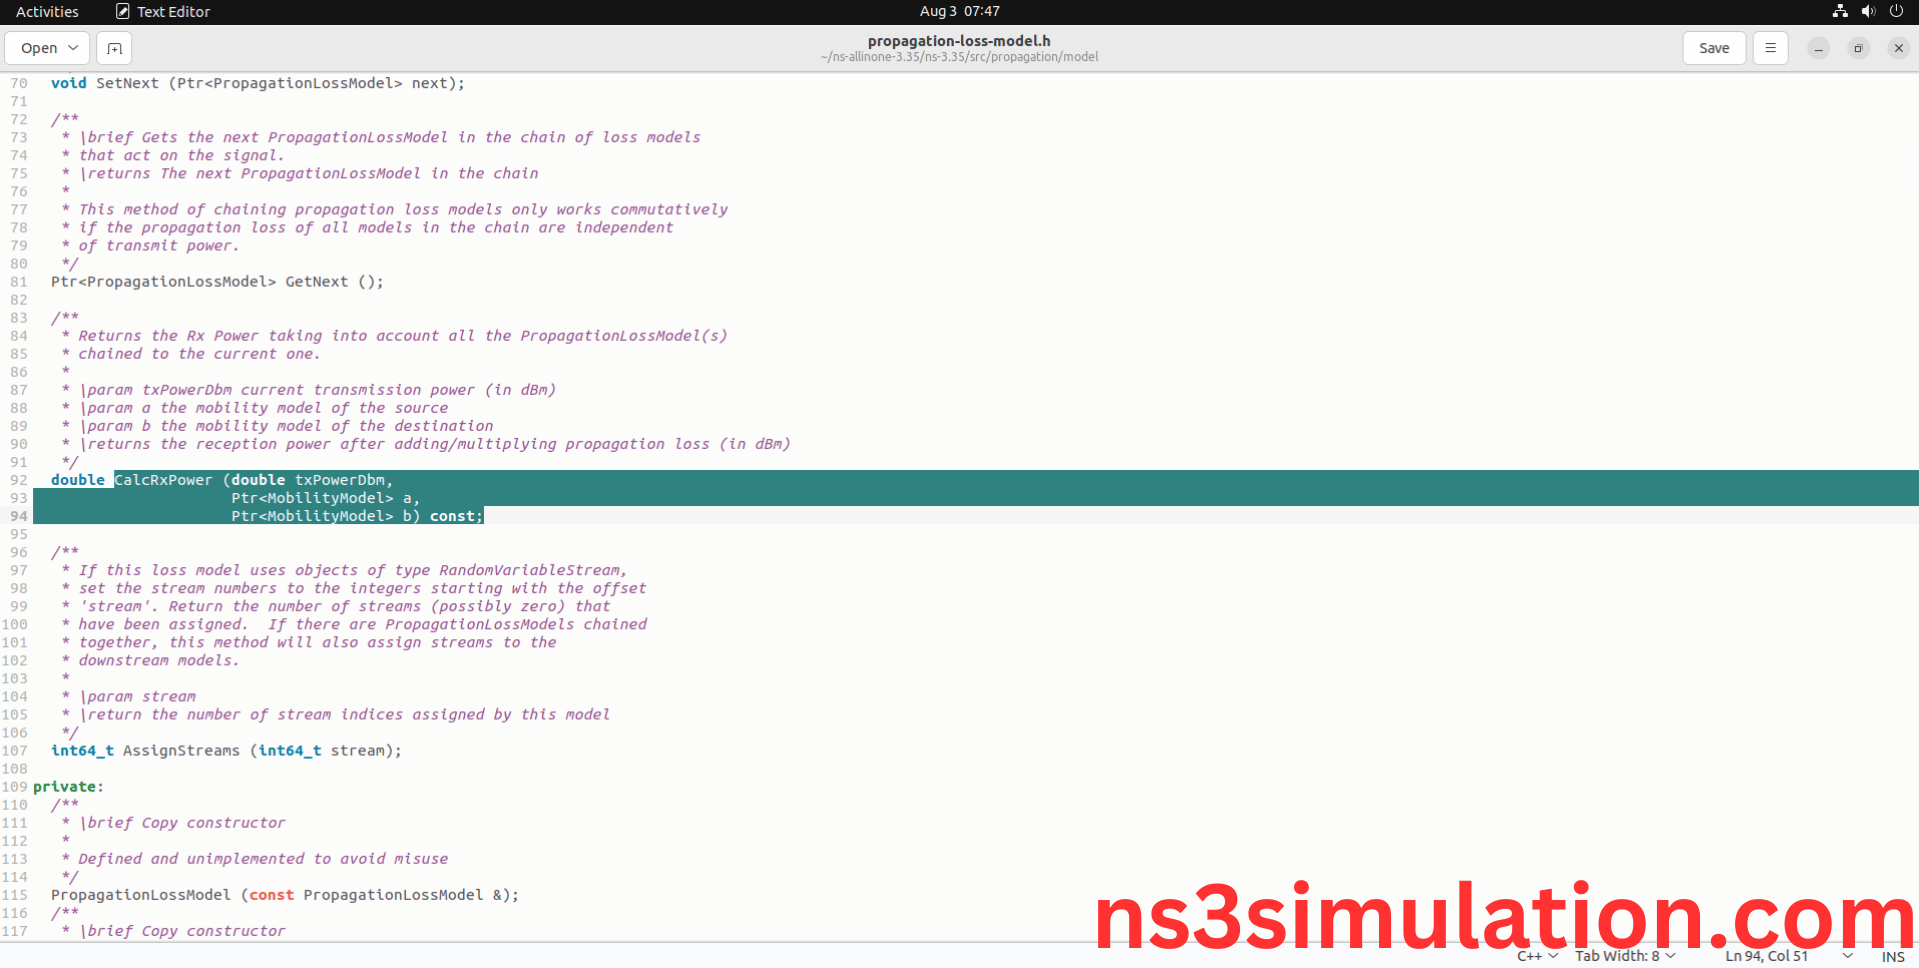1919x968 pixels.
Task: Open the Activities overview
Action: (46, 11)
